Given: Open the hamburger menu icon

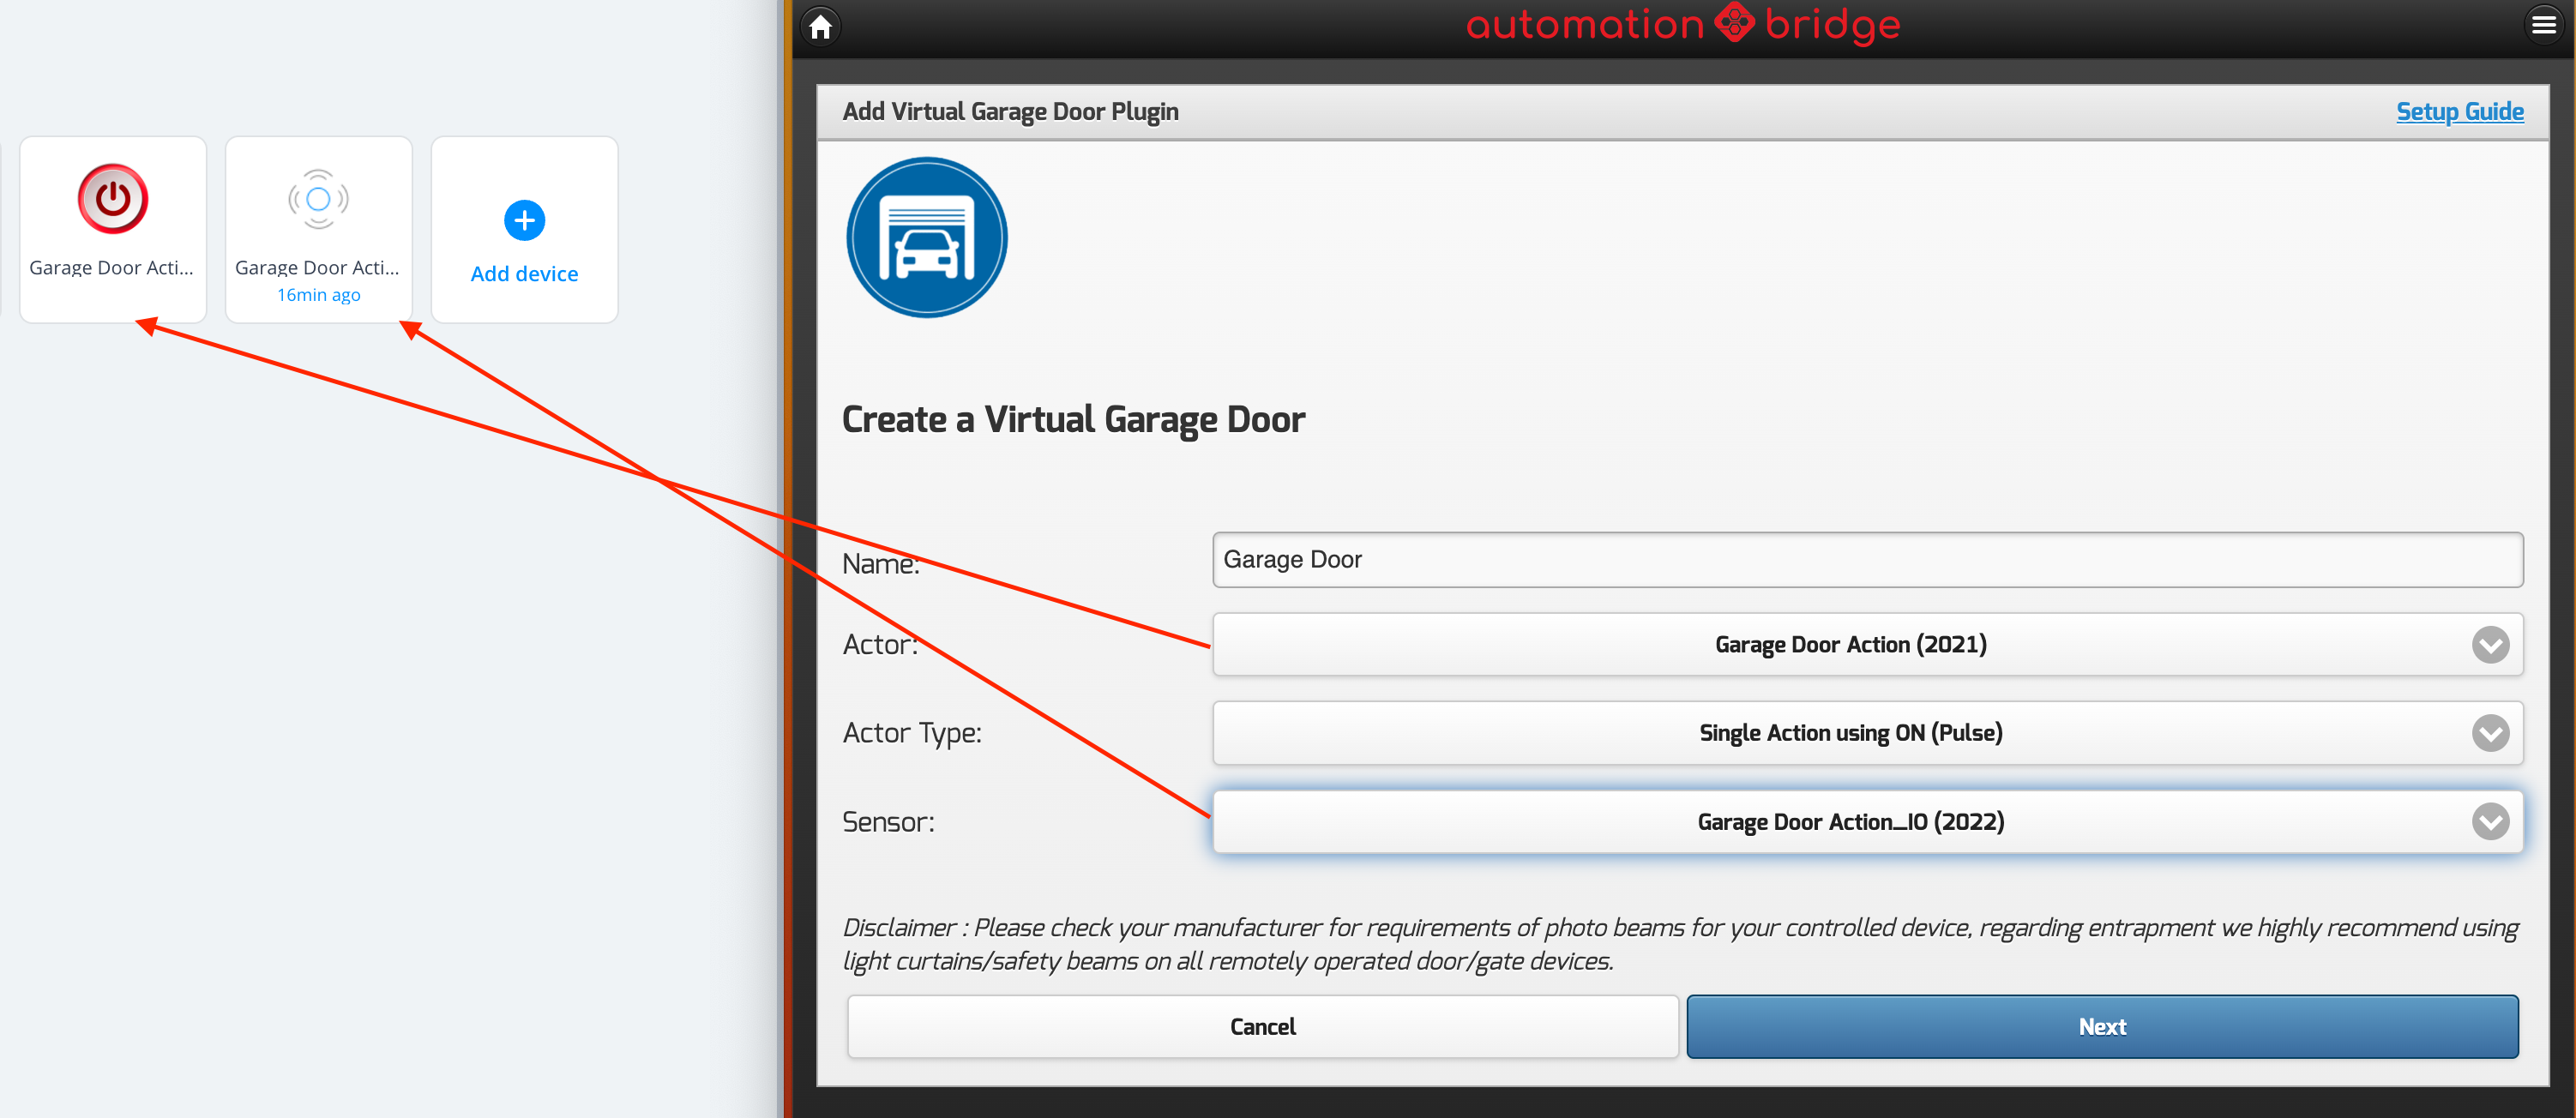Looking at the screenshot, I should click(x=2543, y=24).
